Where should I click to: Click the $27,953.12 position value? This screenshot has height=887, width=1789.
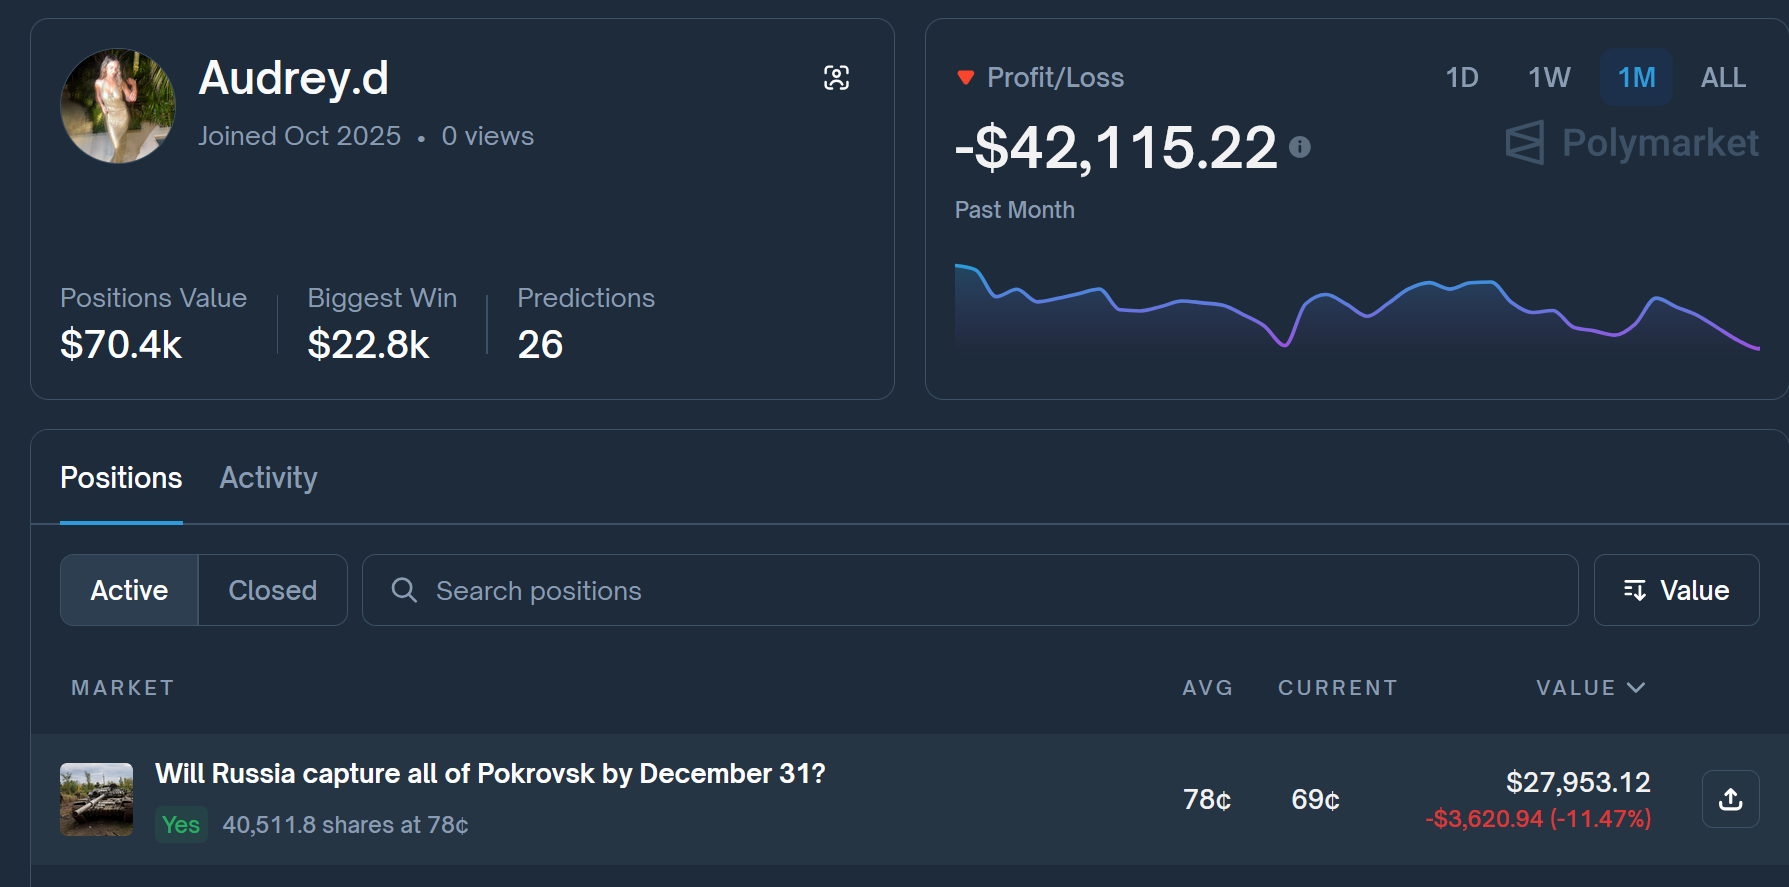tap(1578, 782)
